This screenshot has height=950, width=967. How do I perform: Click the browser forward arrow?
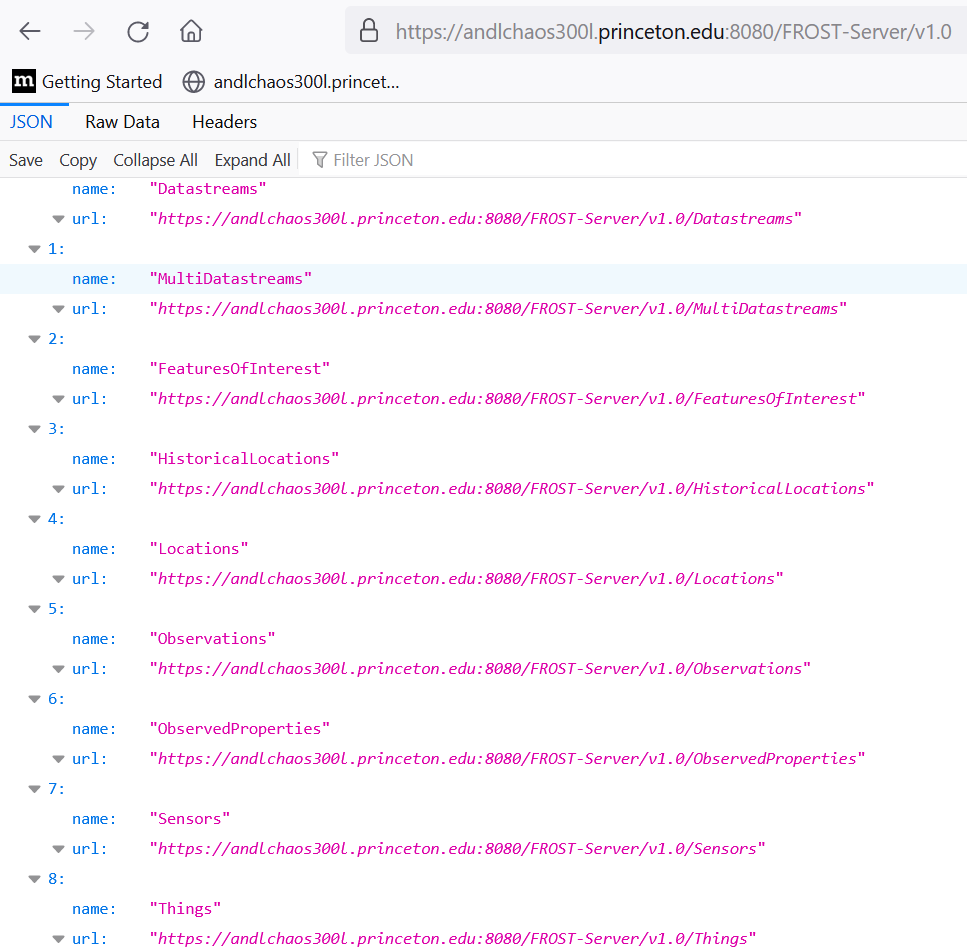[x=84, y=31]
